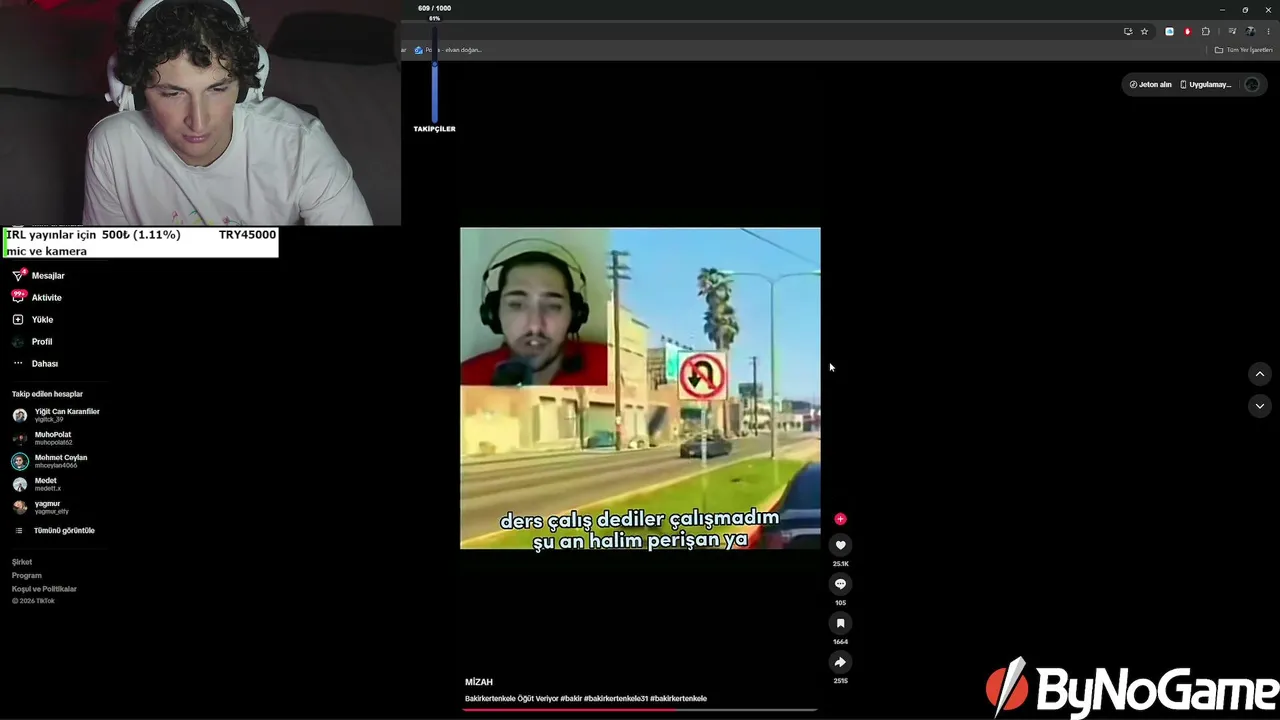
Task: Click the Jeton alın button
Action: click(1150, 84)
